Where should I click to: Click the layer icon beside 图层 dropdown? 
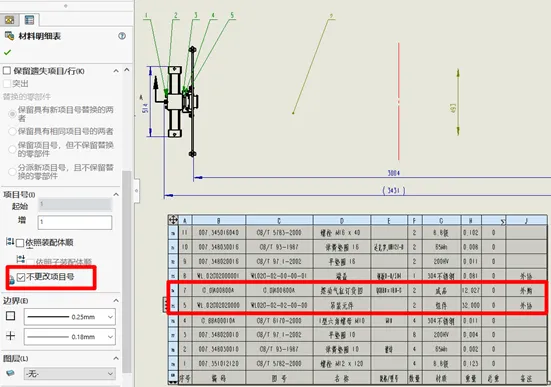[11, 373]
